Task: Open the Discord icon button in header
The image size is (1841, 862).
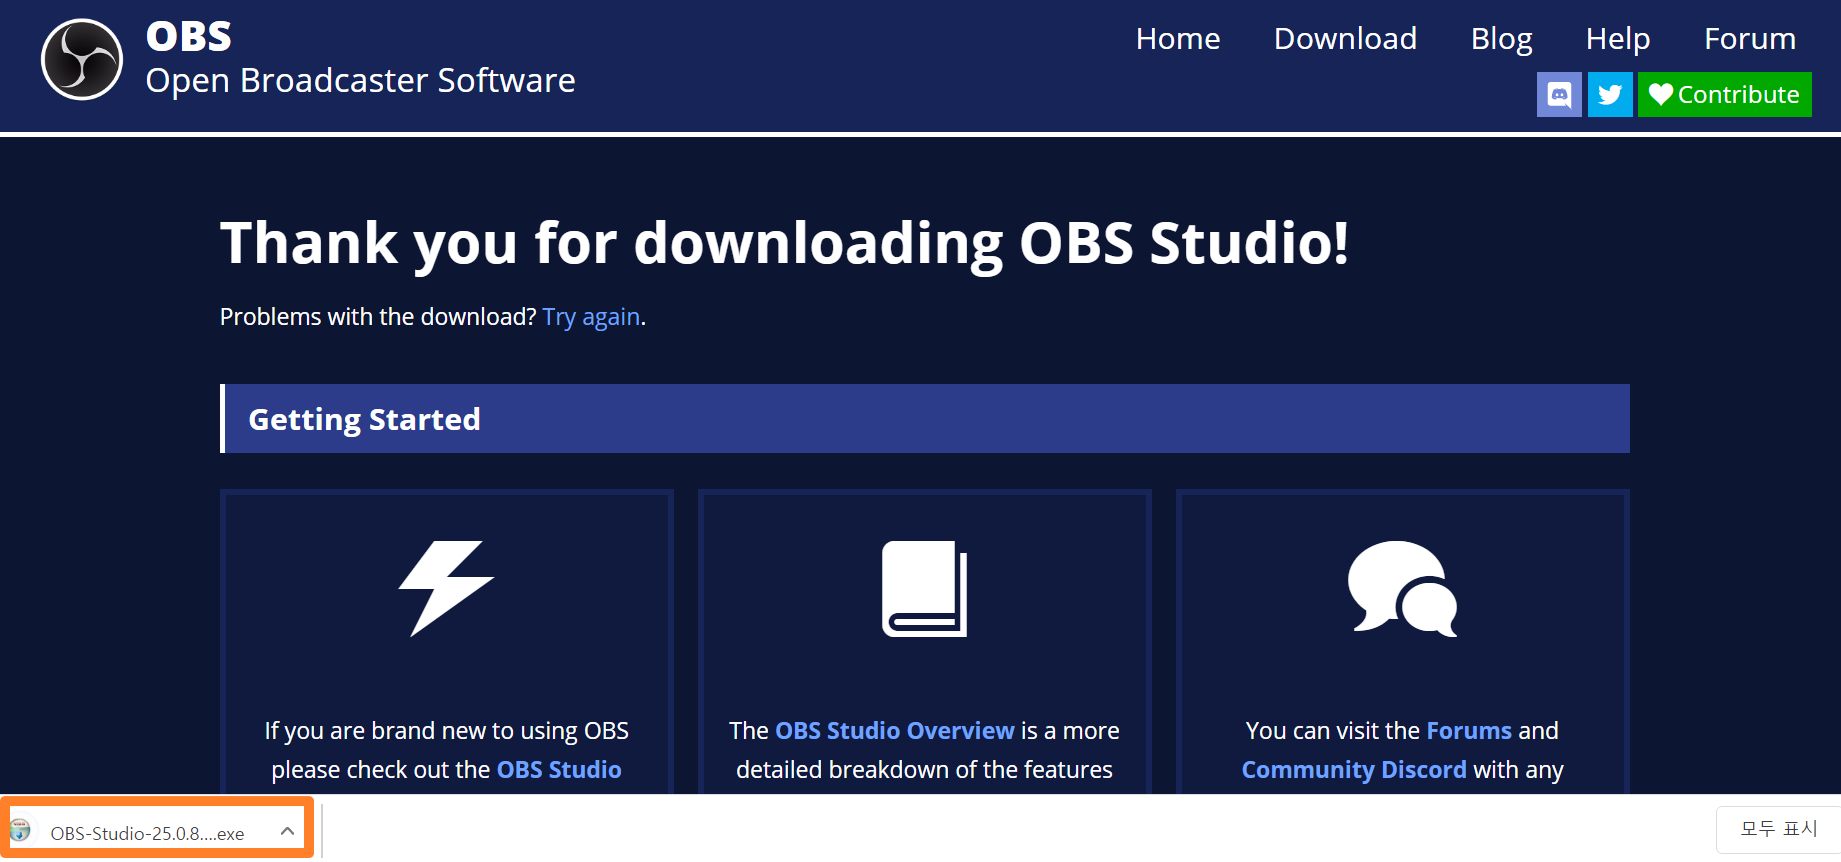Action: [x=1559, y=95]
